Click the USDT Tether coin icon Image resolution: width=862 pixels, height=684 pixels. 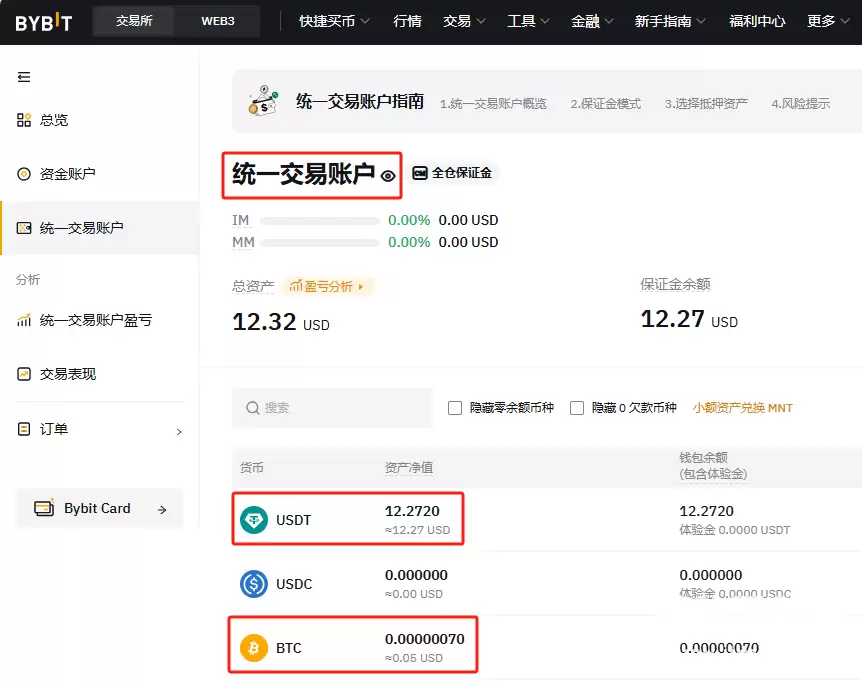(x=254, y=519)
